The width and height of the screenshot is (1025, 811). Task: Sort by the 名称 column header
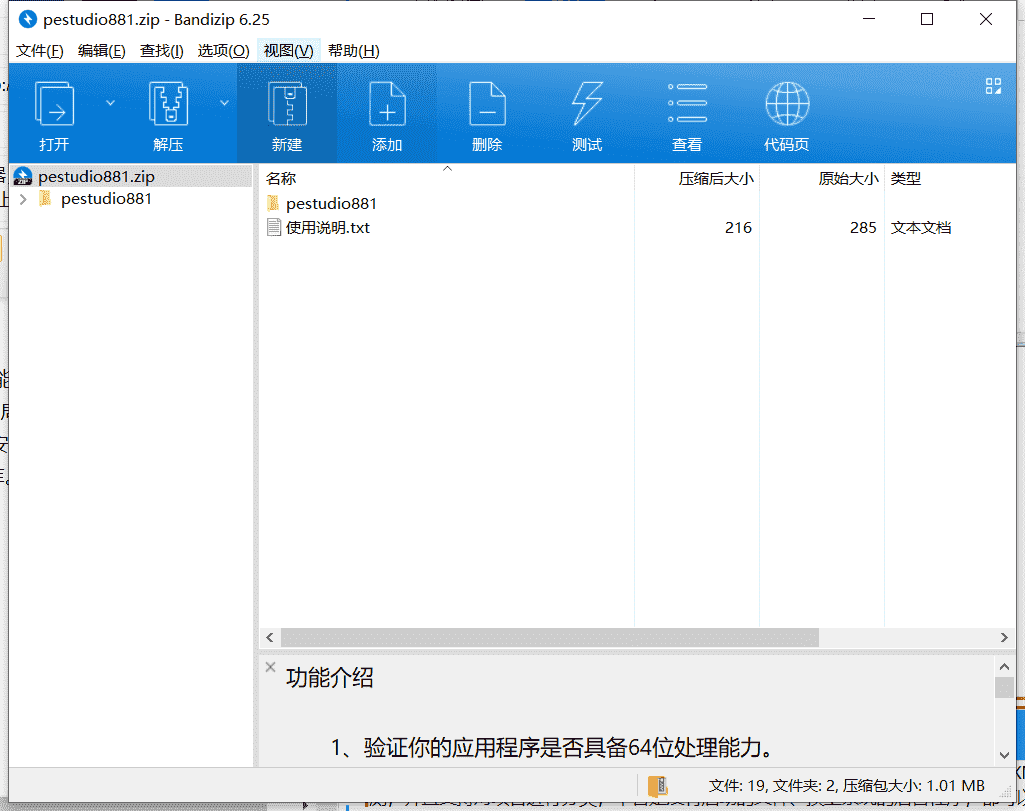(x=447, y=178)
